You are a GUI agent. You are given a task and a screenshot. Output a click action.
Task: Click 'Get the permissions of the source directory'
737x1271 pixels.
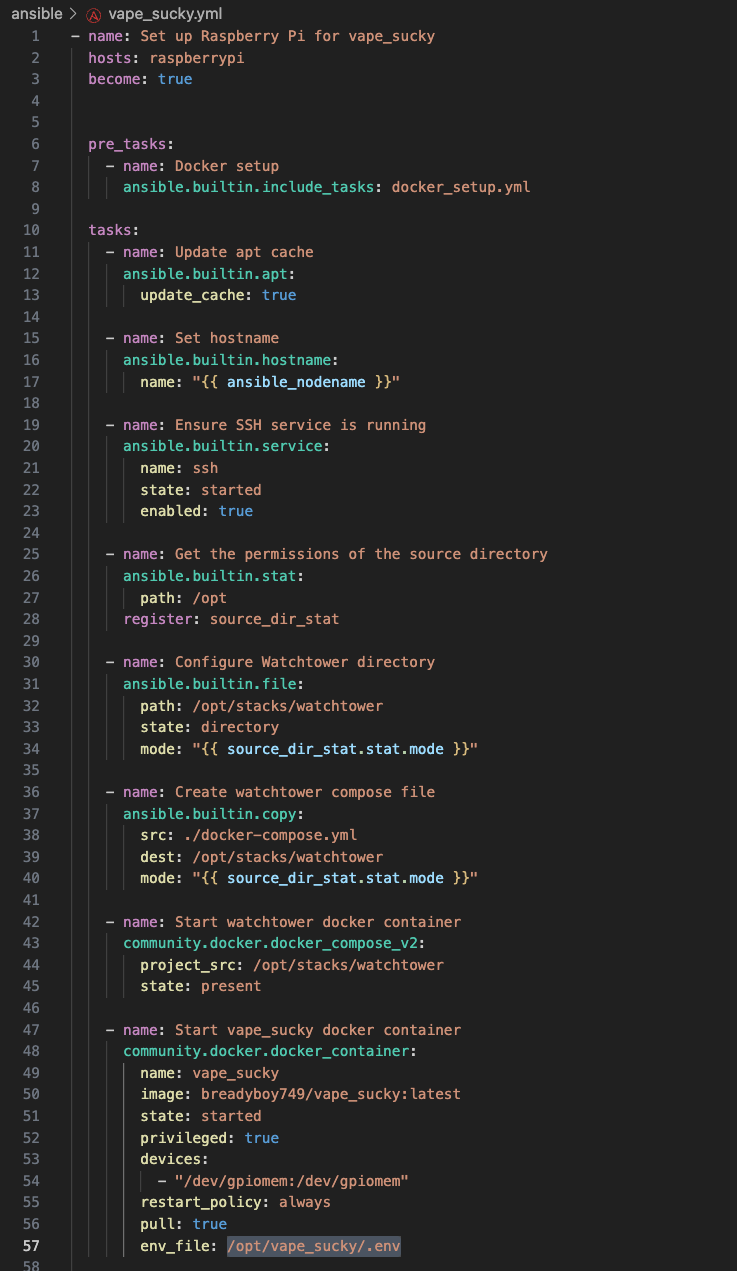point(361,554)
